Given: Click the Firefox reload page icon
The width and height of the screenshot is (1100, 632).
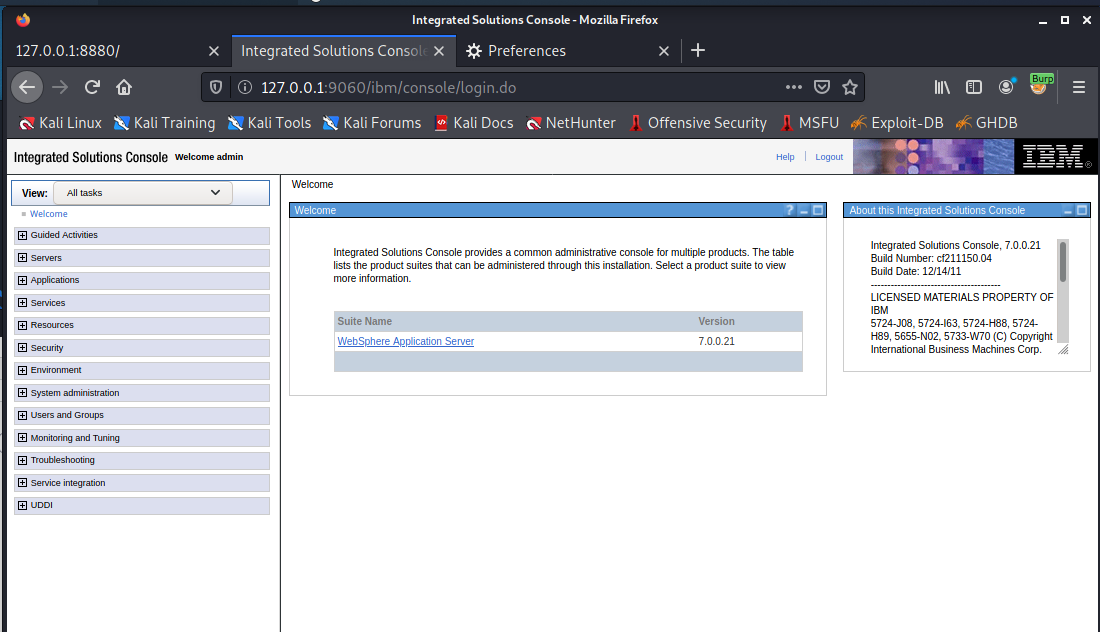Looking at the screenshot, I should point(92,87).
